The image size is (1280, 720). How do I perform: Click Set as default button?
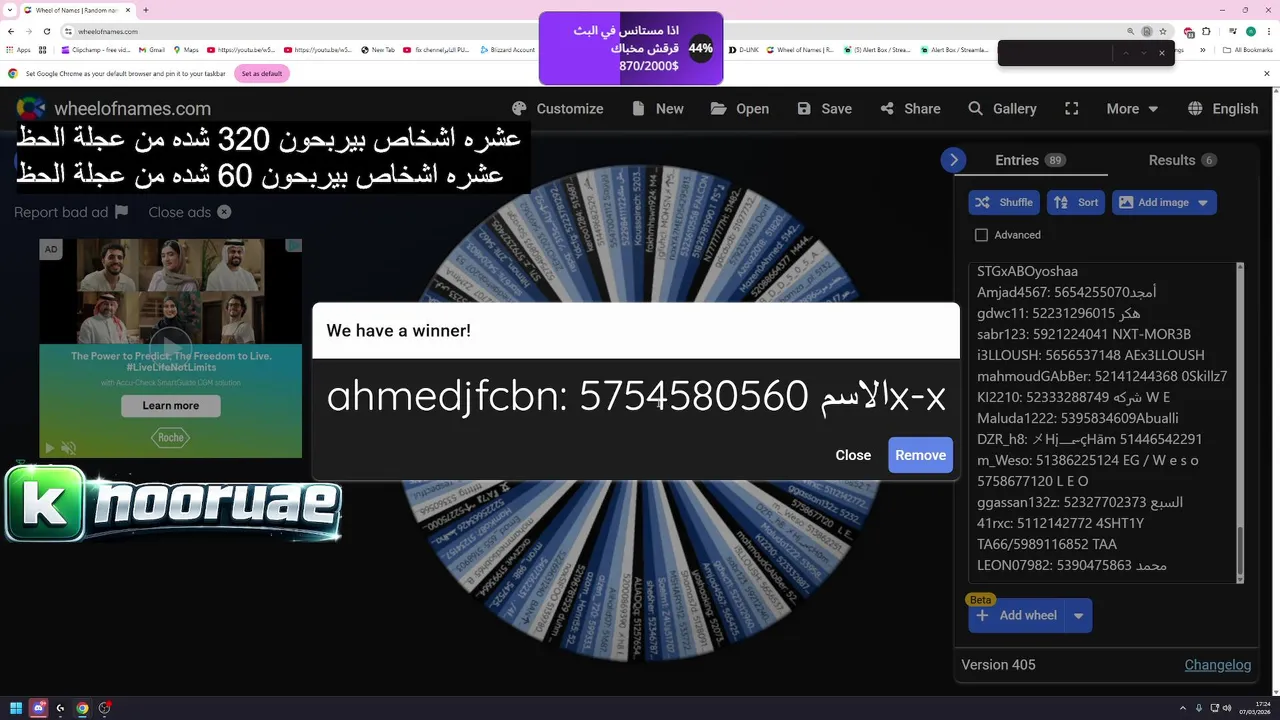262,73
